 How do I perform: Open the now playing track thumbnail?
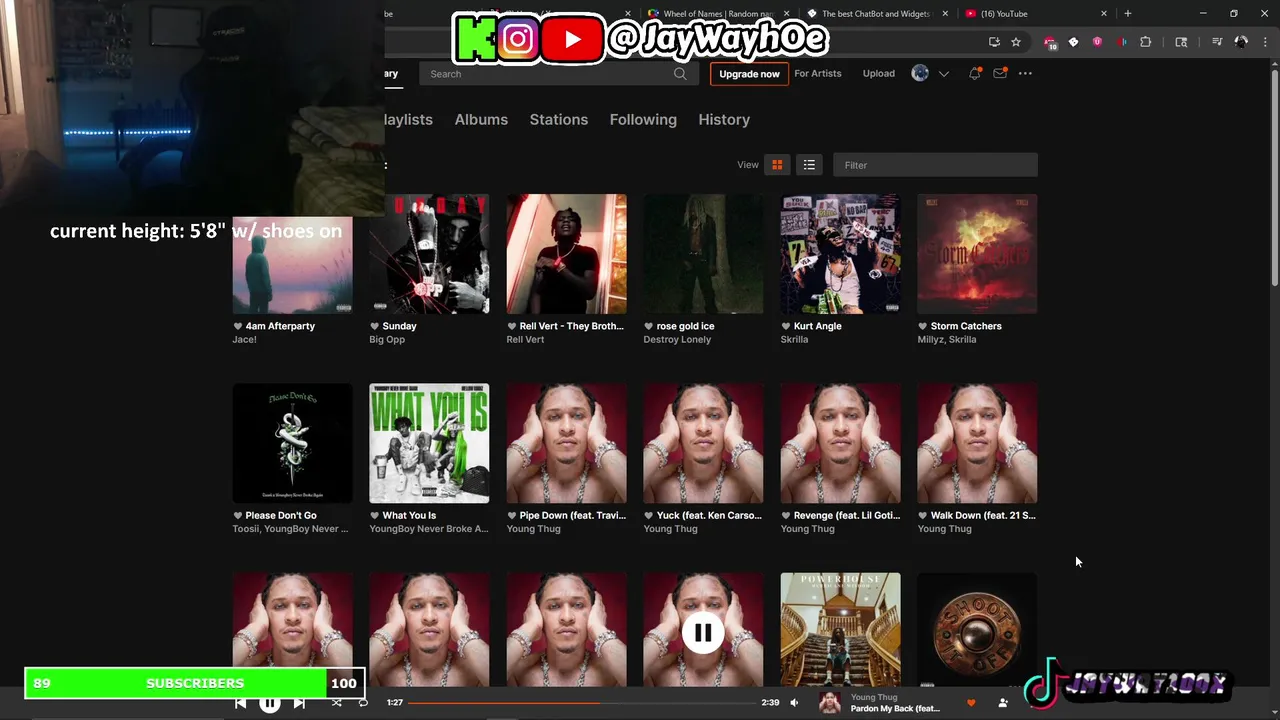829,703
